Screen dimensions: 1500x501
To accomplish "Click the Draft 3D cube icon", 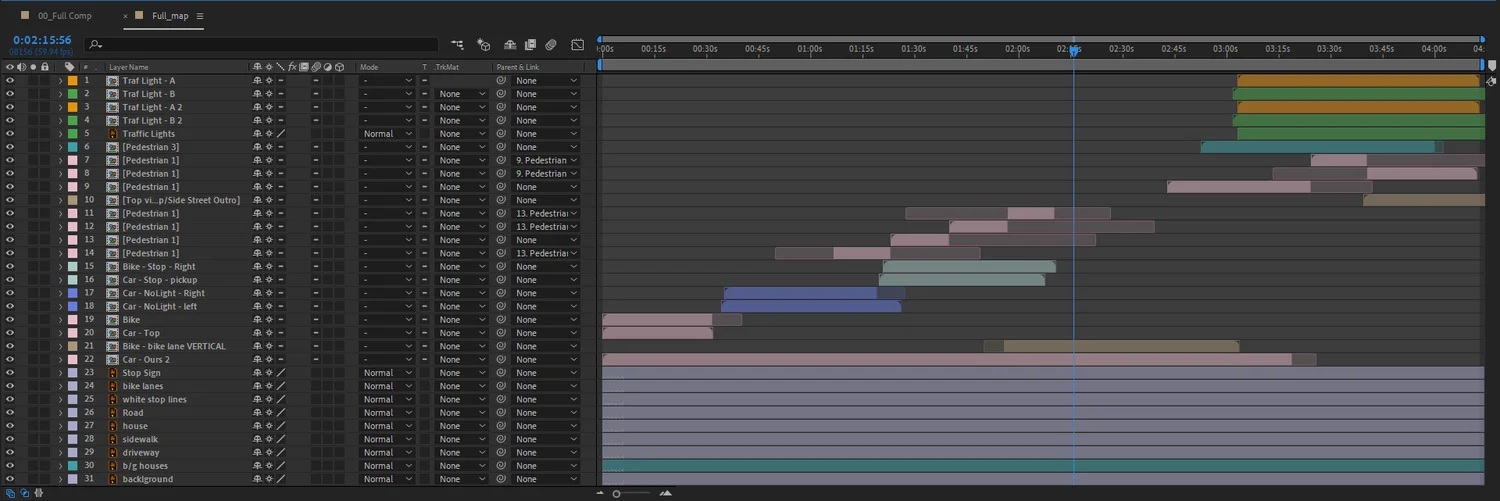I will click(x=484, y=45).
